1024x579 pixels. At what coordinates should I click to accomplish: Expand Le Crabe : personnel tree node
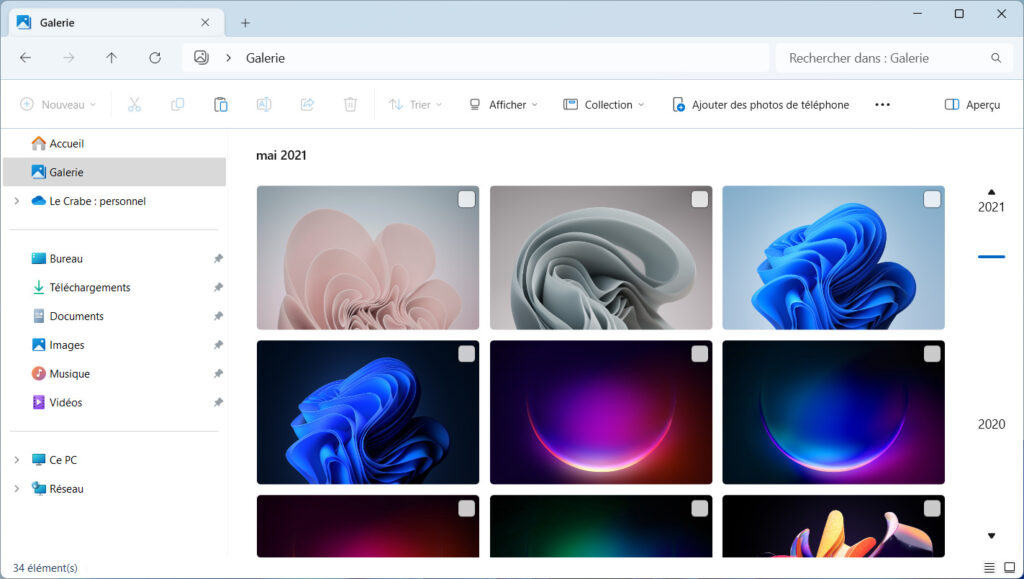coord(17,201)
